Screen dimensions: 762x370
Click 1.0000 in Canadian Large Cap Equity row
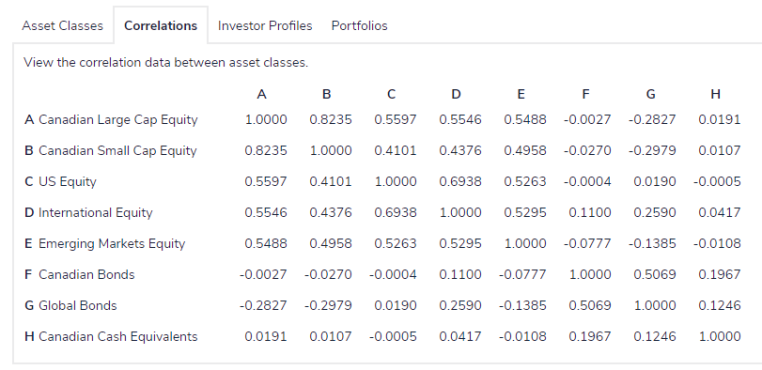[266, 120]
